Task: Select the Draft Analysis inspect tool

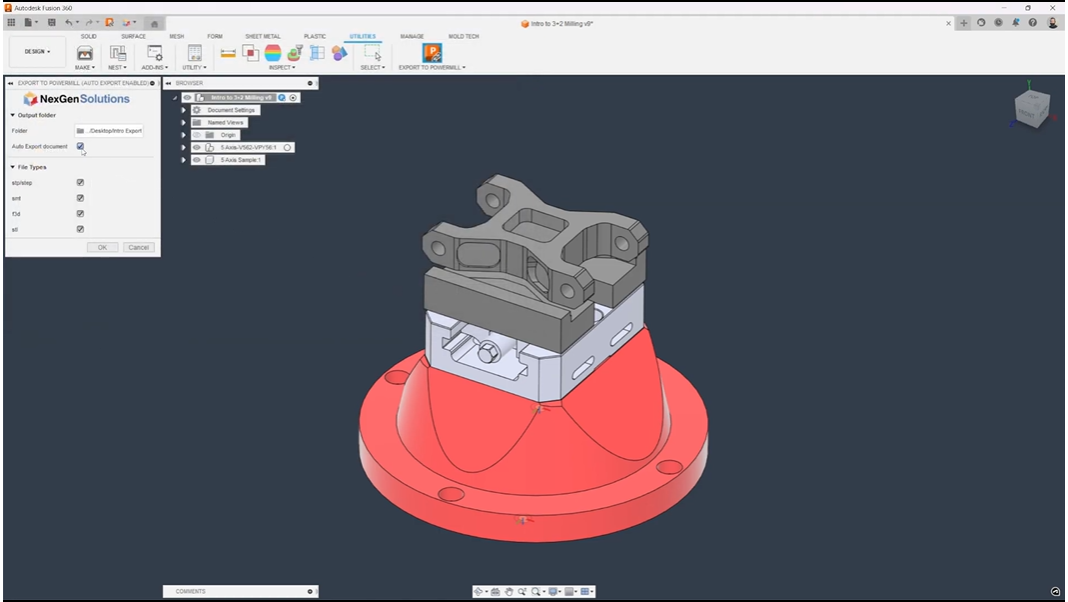Action: (x=295, y=53)
